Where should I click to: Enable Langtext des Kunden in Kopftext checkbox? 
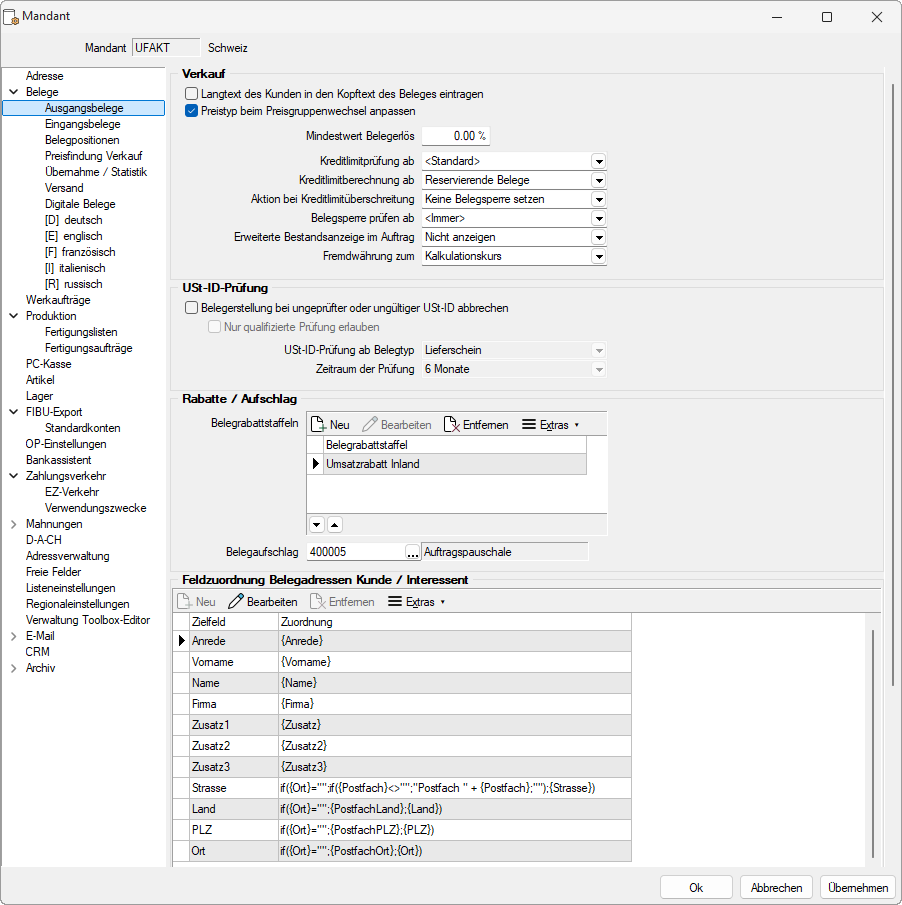[192, 94]
